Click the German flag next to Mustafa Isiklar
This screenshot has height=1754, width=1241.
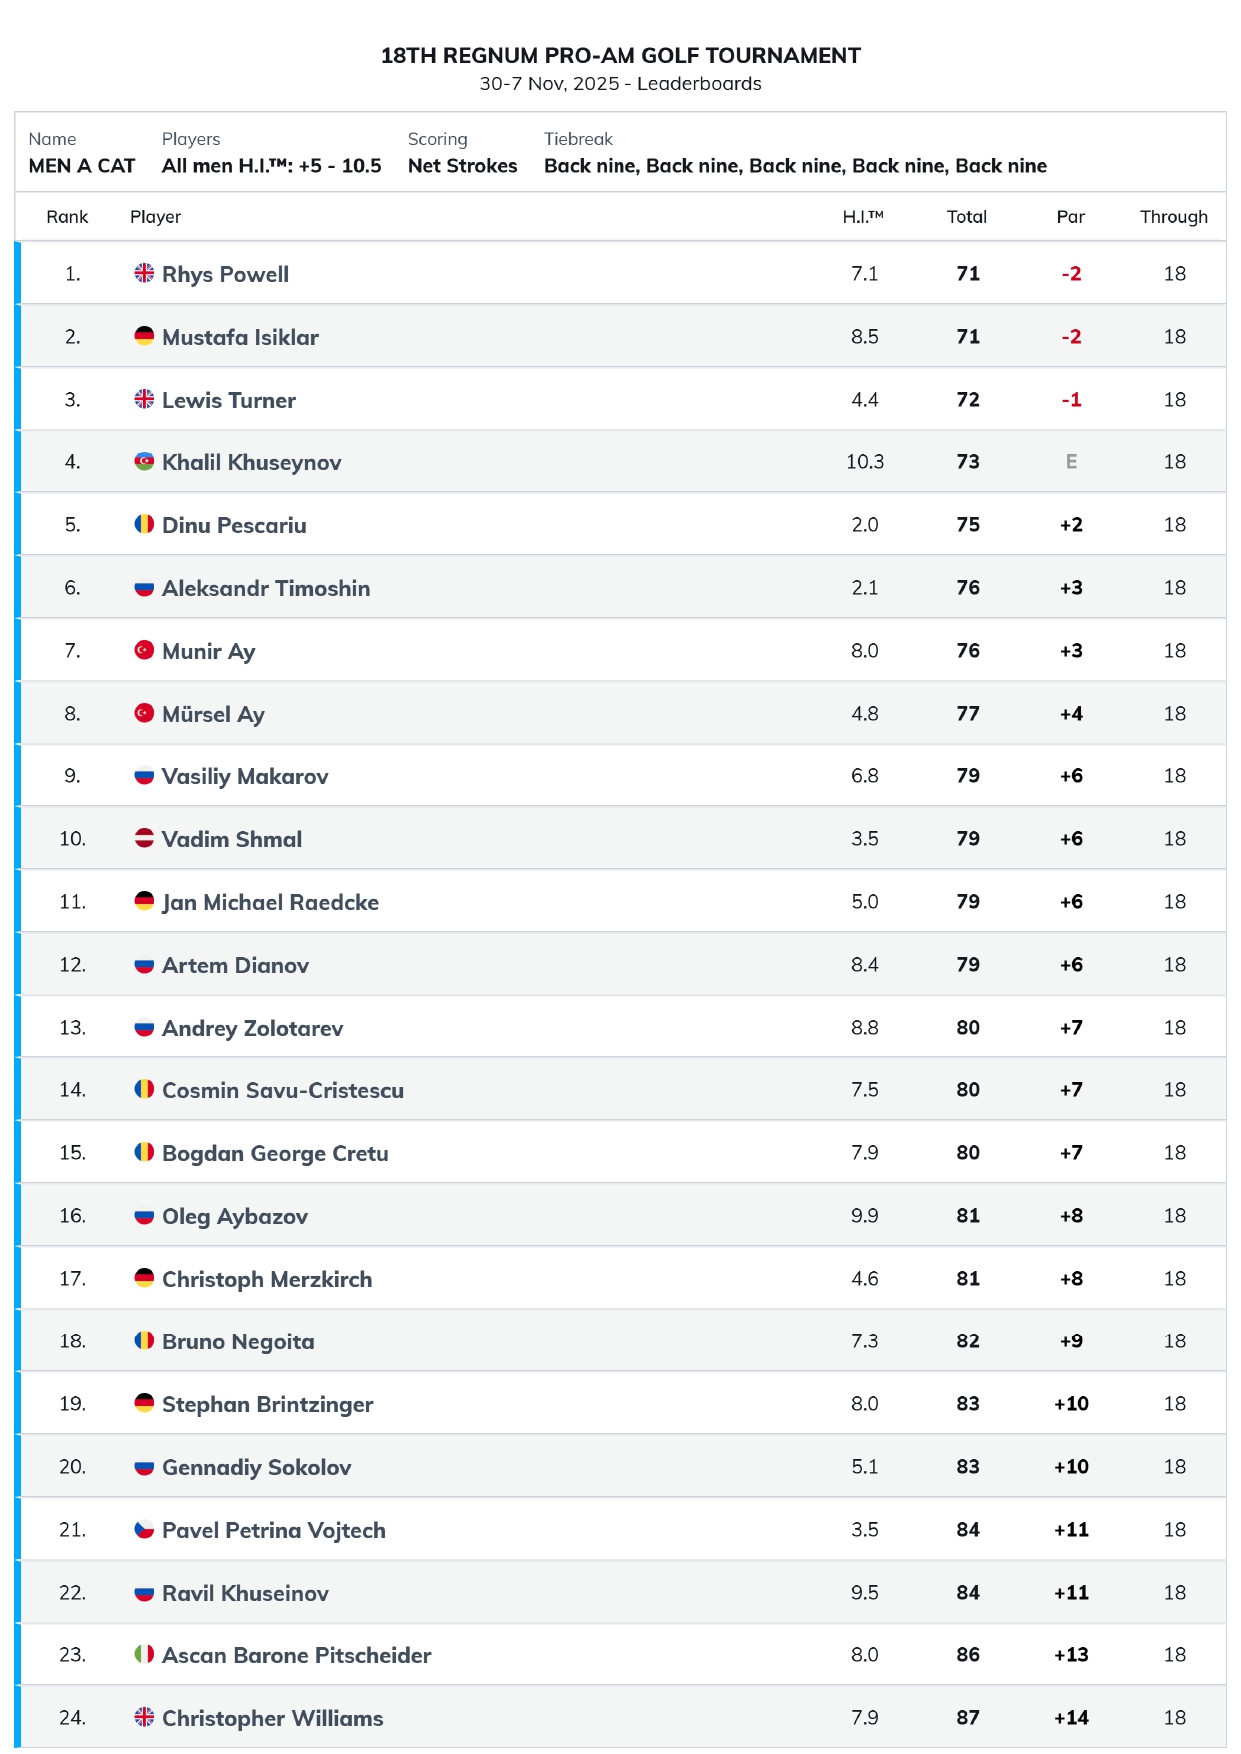click(144, 336)
